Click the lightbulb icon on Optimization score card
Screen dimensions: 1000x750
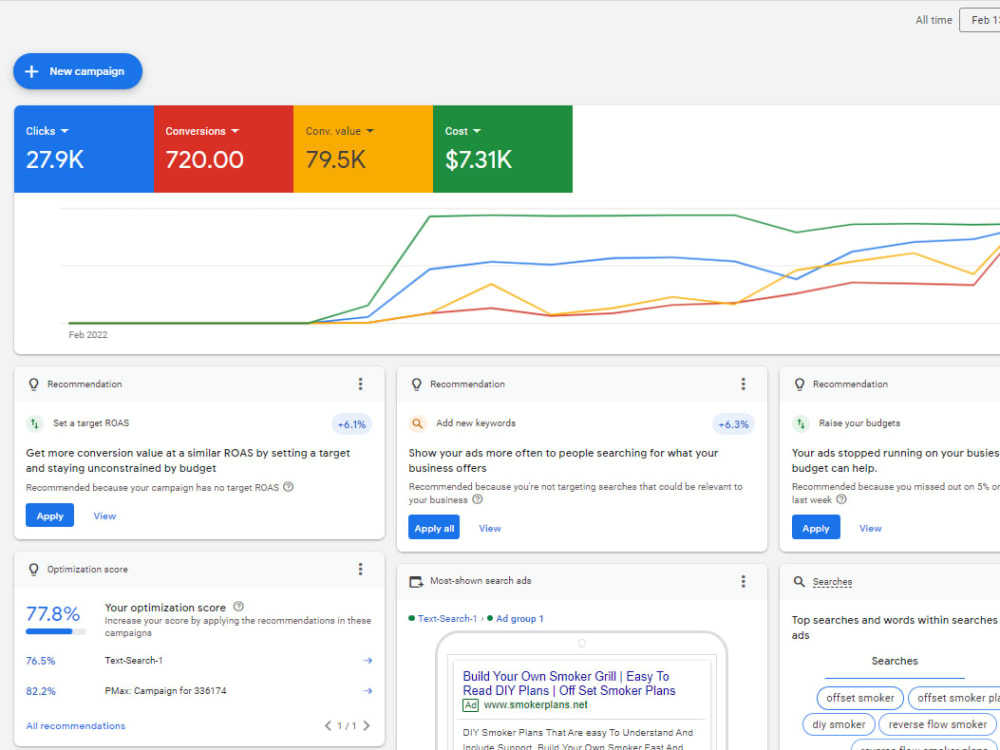(34, 569)
